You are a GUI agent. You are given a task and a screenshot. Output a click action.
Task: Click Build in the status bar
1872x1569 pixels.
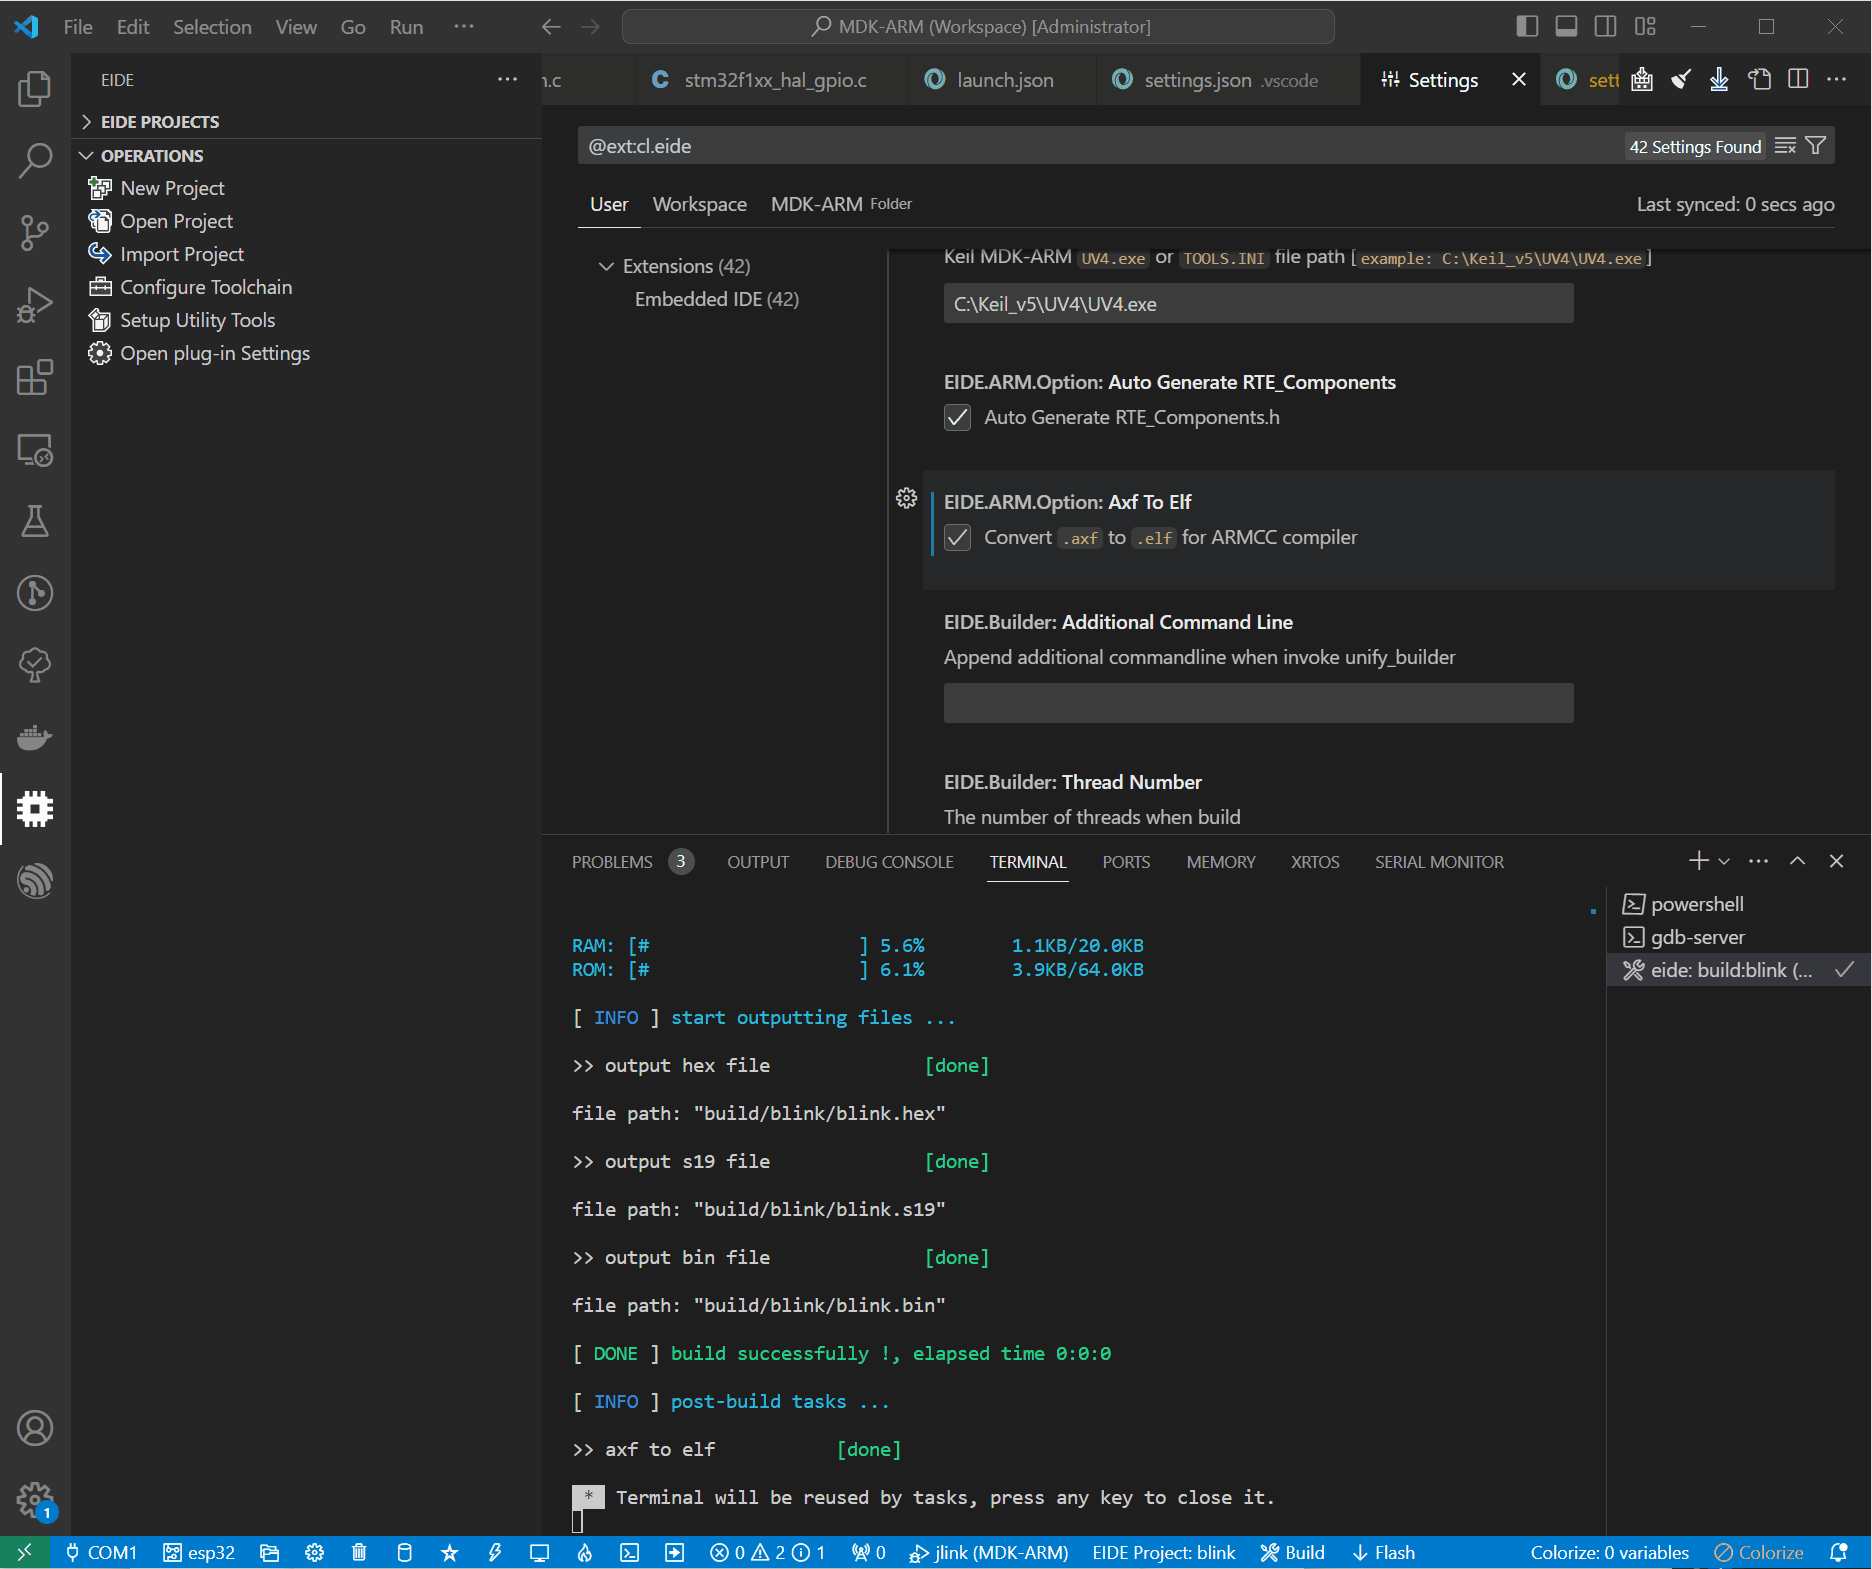coord(1293,1553)
